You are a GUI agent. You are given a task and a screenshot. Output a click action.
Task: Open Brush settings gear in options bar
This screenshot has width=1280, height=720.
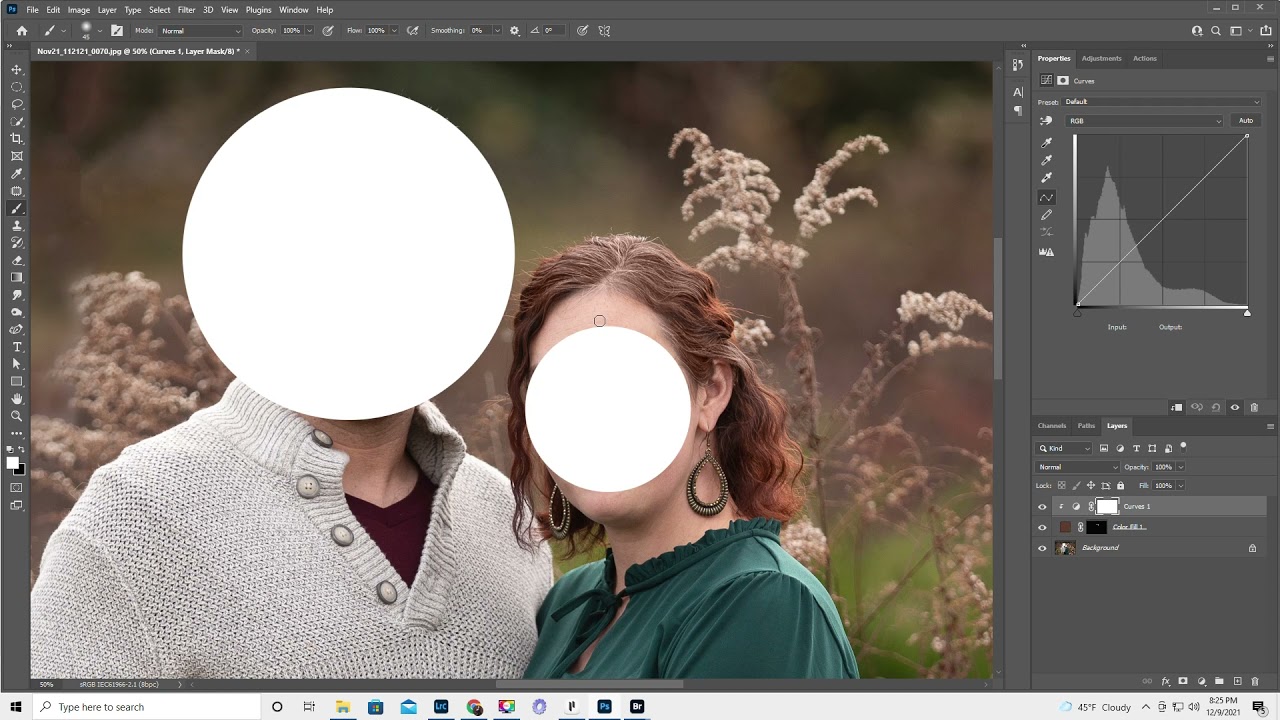coord(515,31)
